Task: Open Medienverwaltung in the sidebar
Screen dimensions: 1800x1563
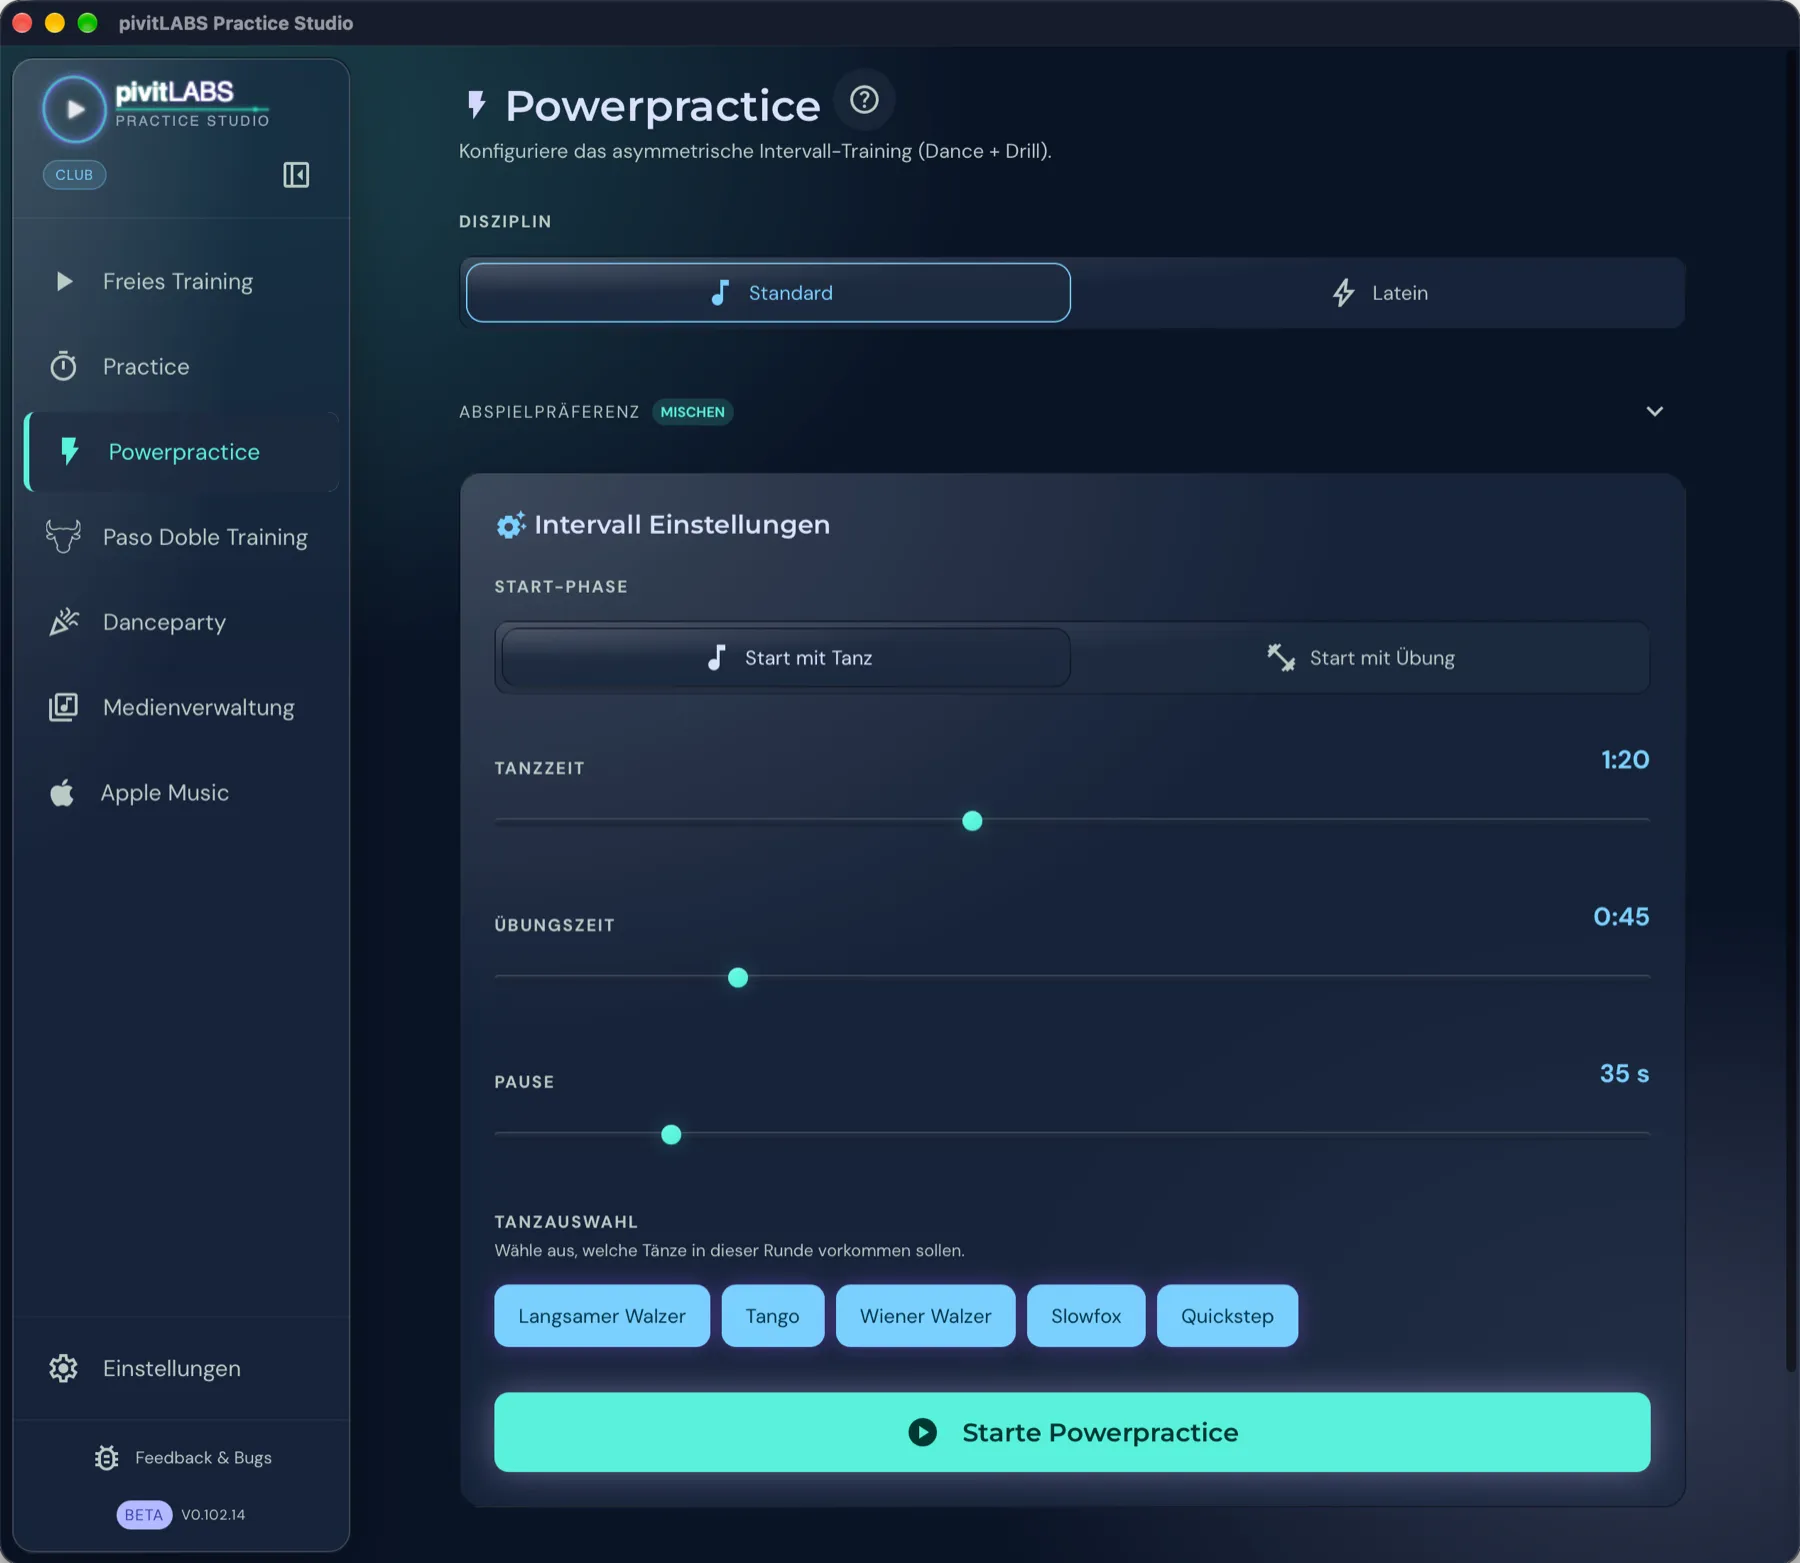Action: tap(181, 707)
